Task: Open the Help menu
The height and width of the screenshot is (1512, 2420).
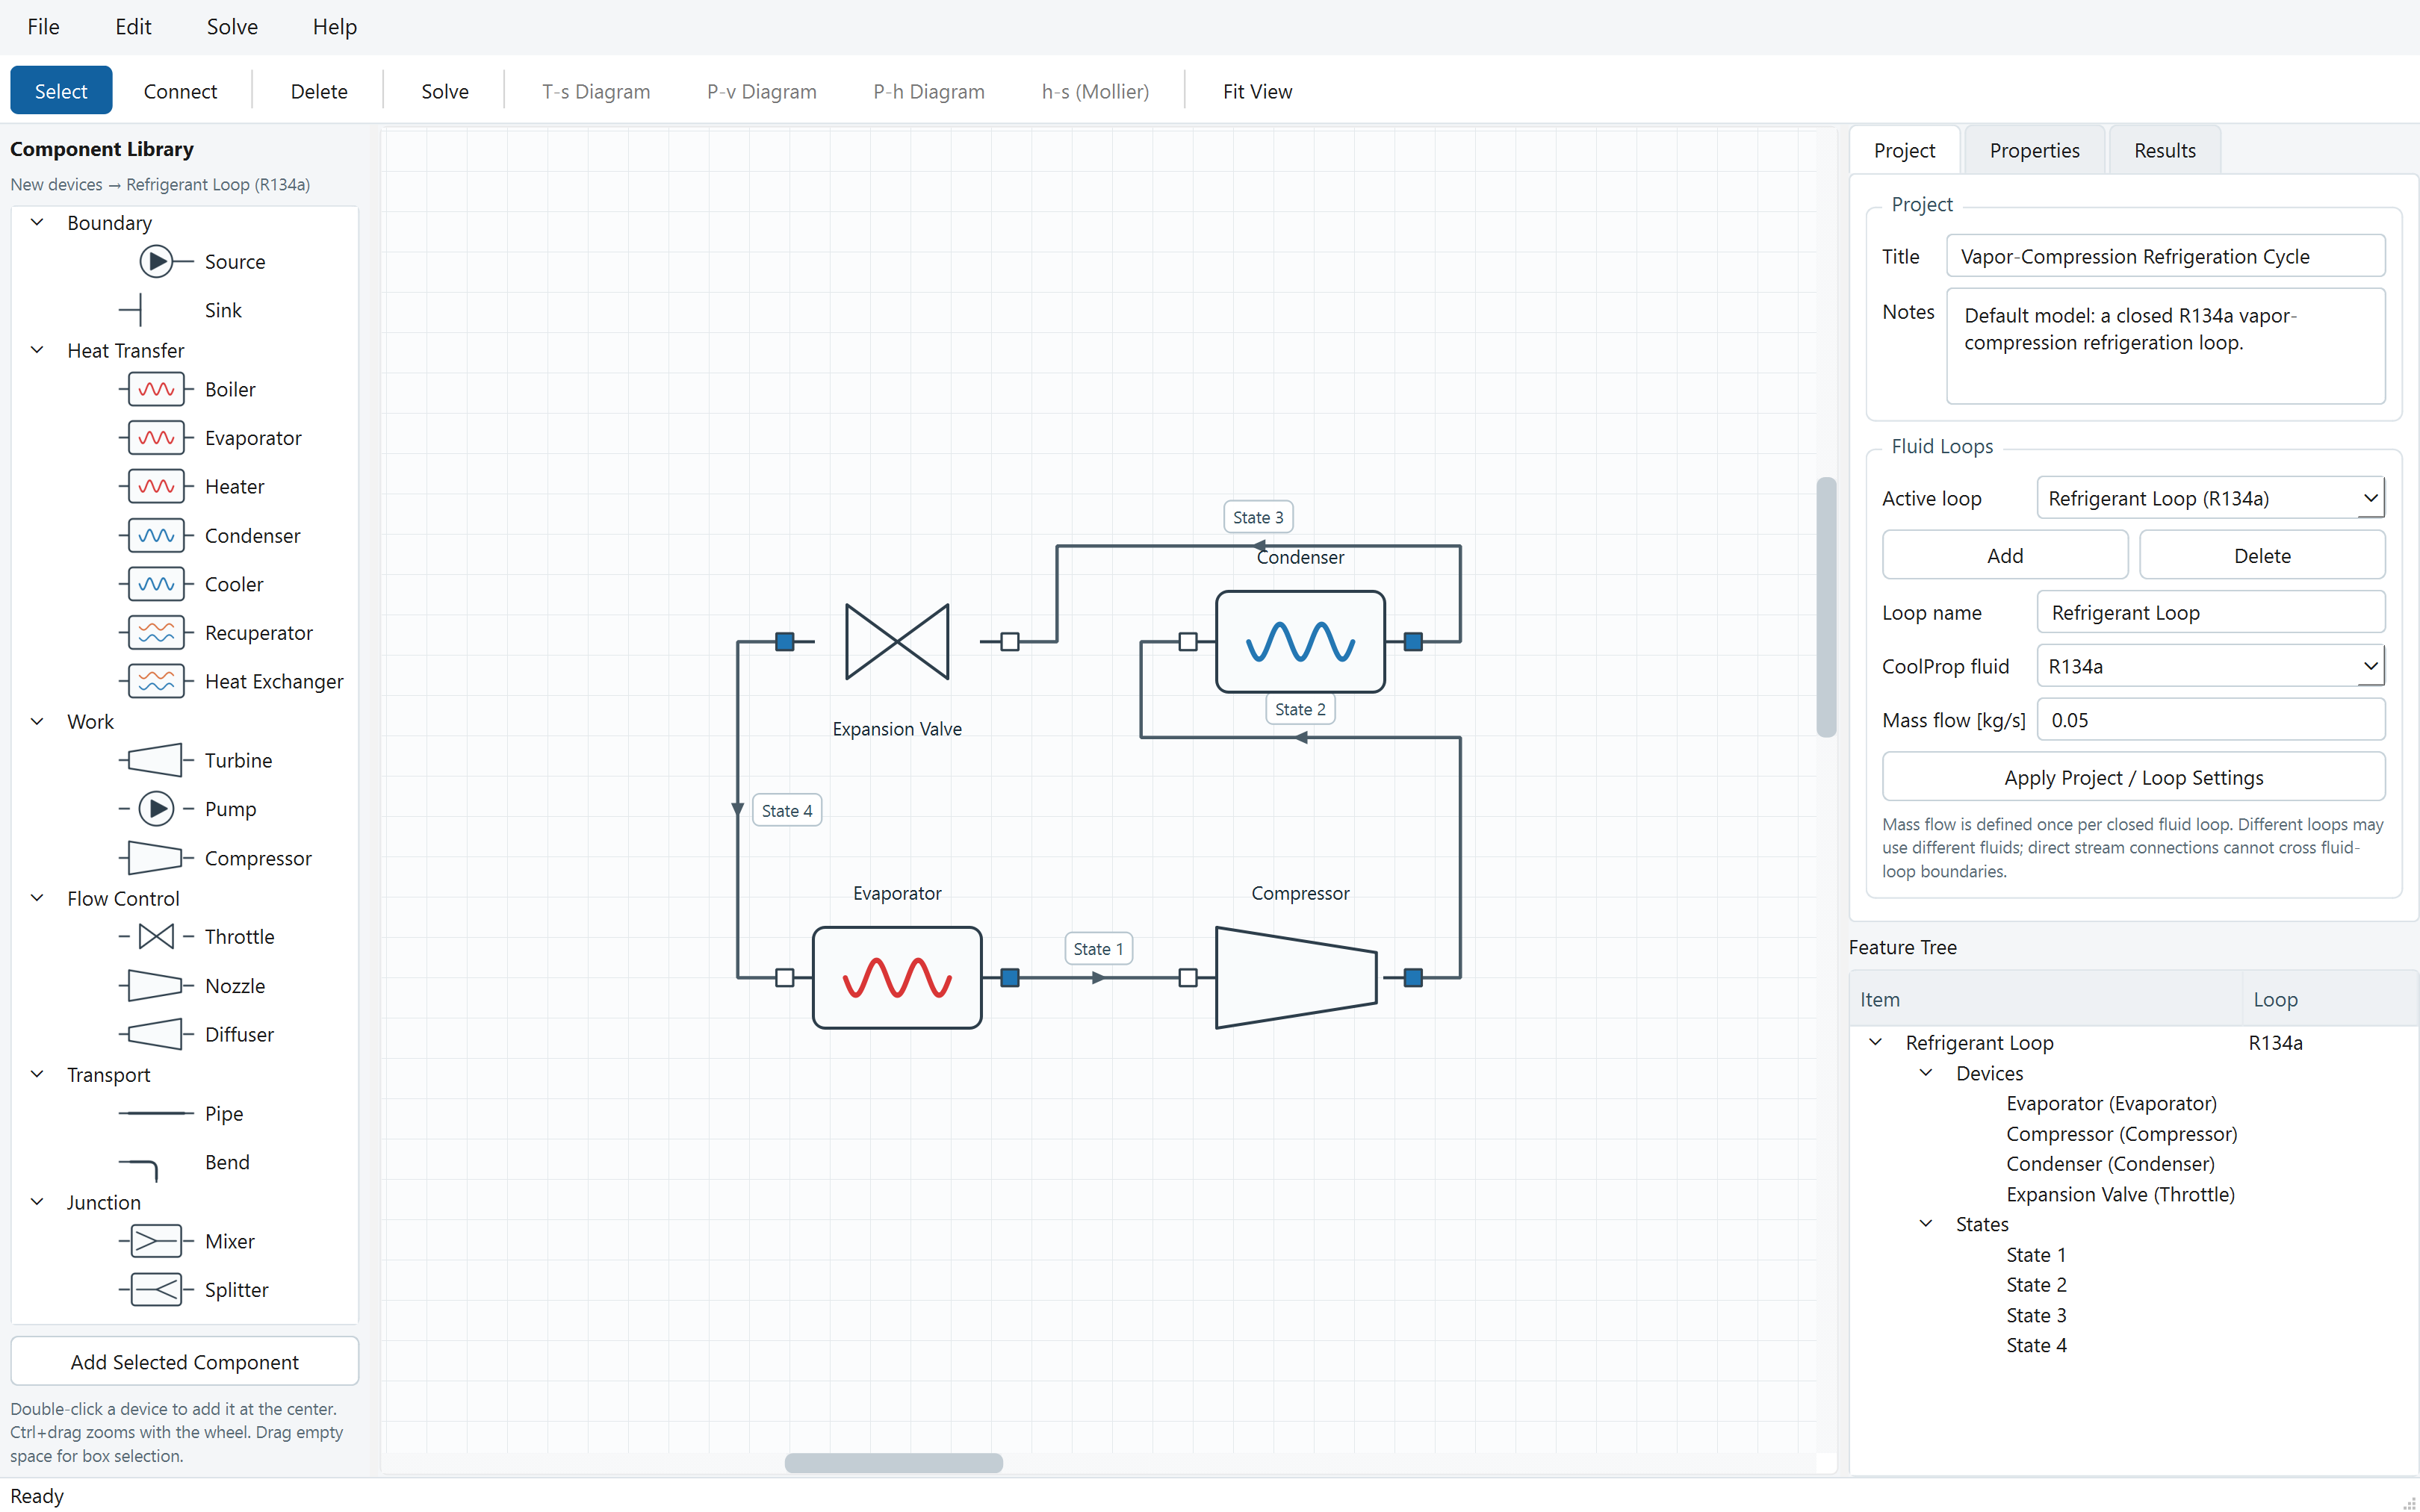Action: (334, 27)
